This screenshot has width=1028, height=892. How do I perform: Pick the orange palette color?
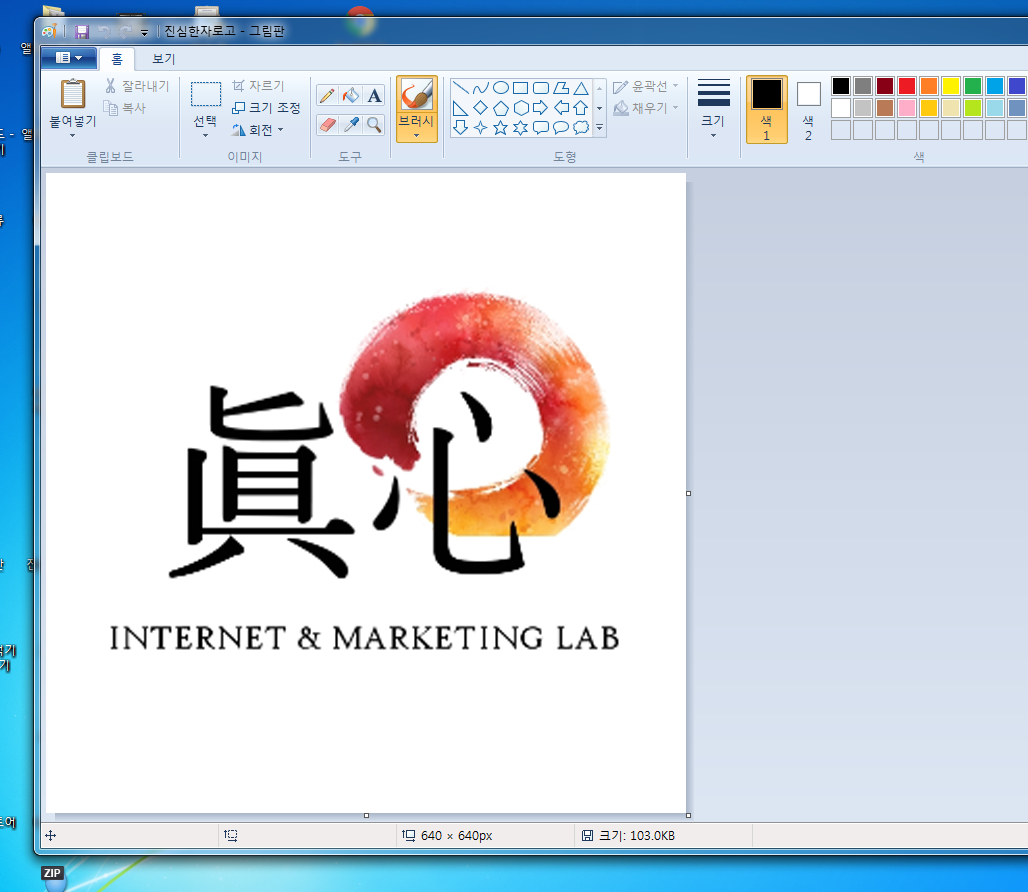[929, 86]
